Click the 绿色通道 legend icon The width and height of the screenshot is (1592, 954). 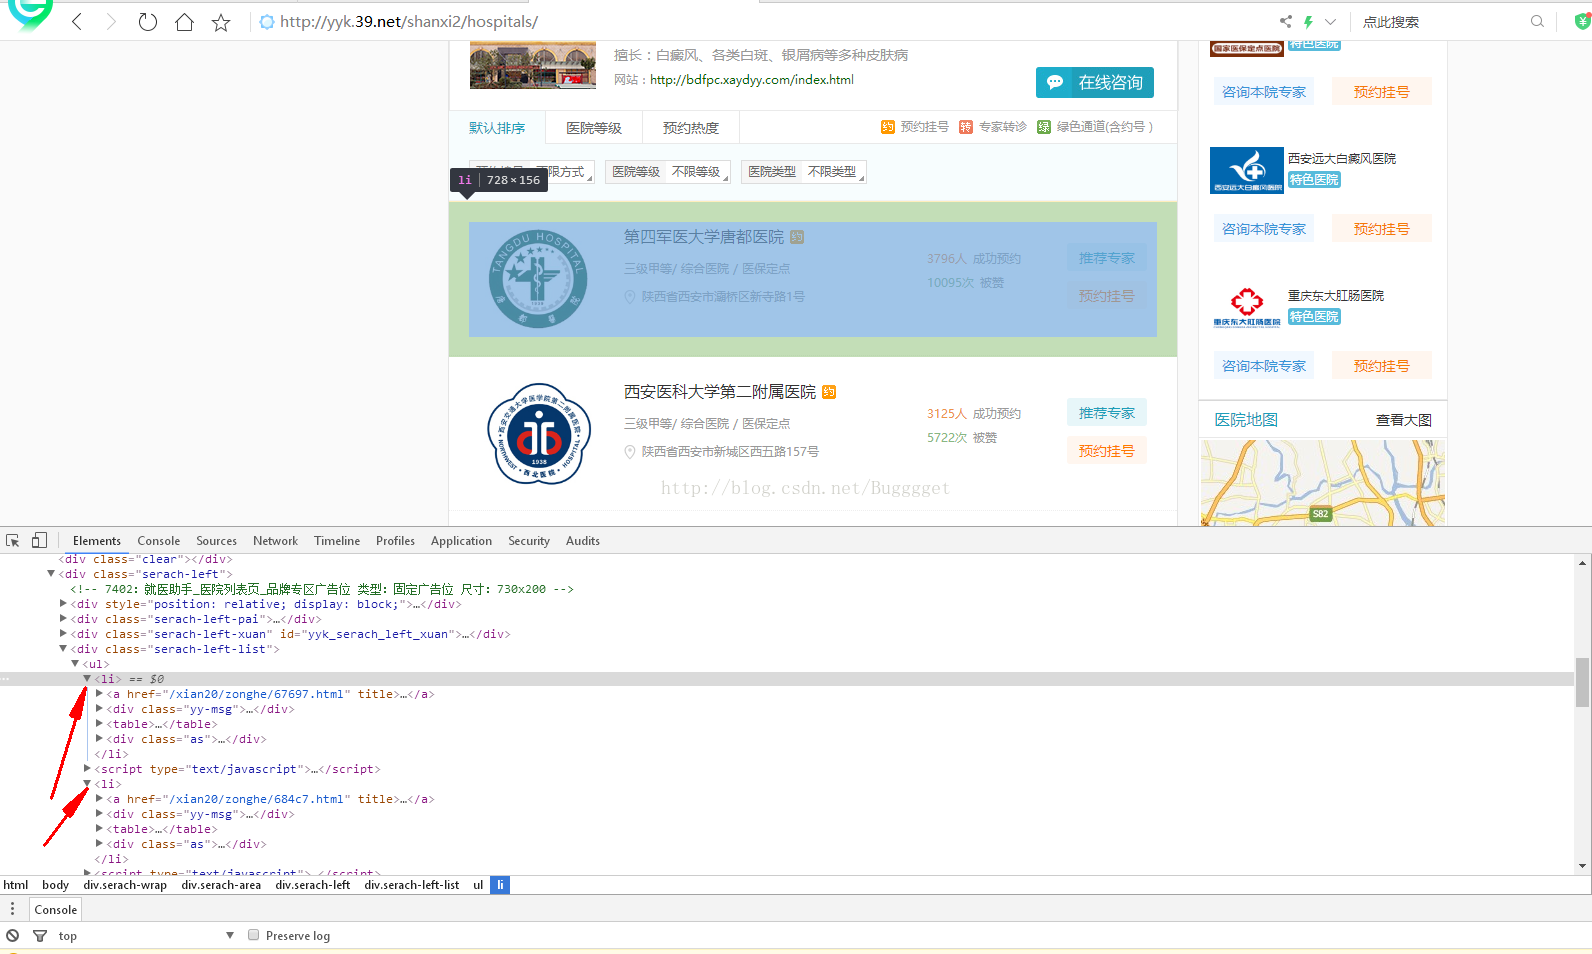(1044, 127)
